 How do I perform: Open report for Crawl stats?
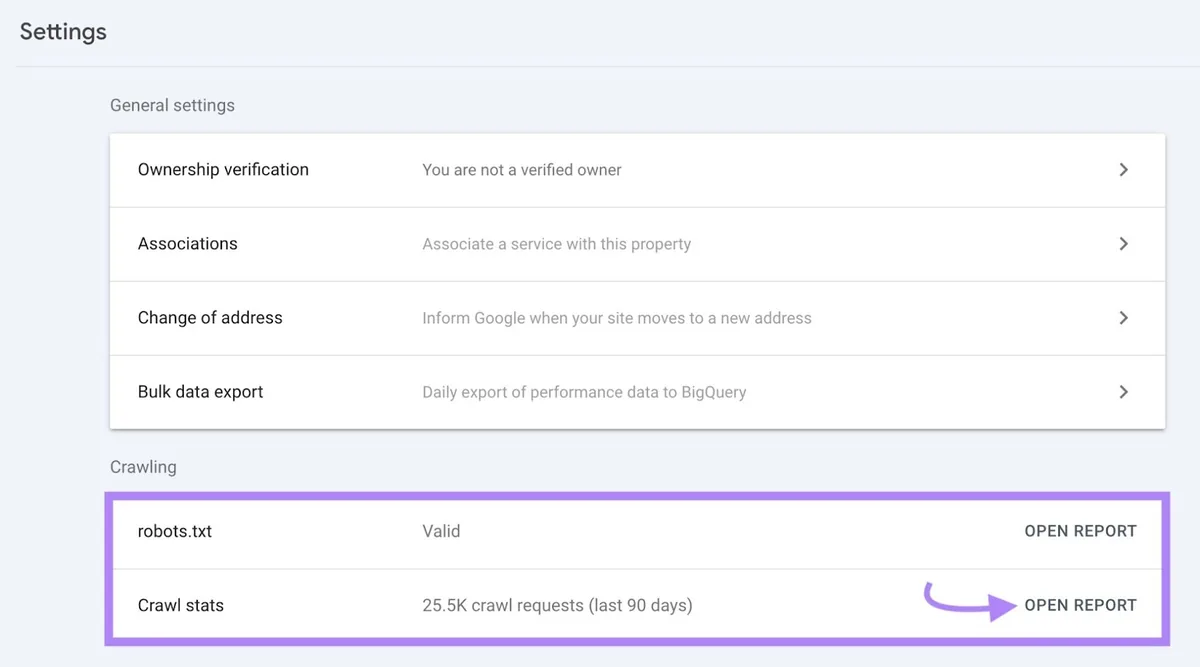coord(1080,605)
